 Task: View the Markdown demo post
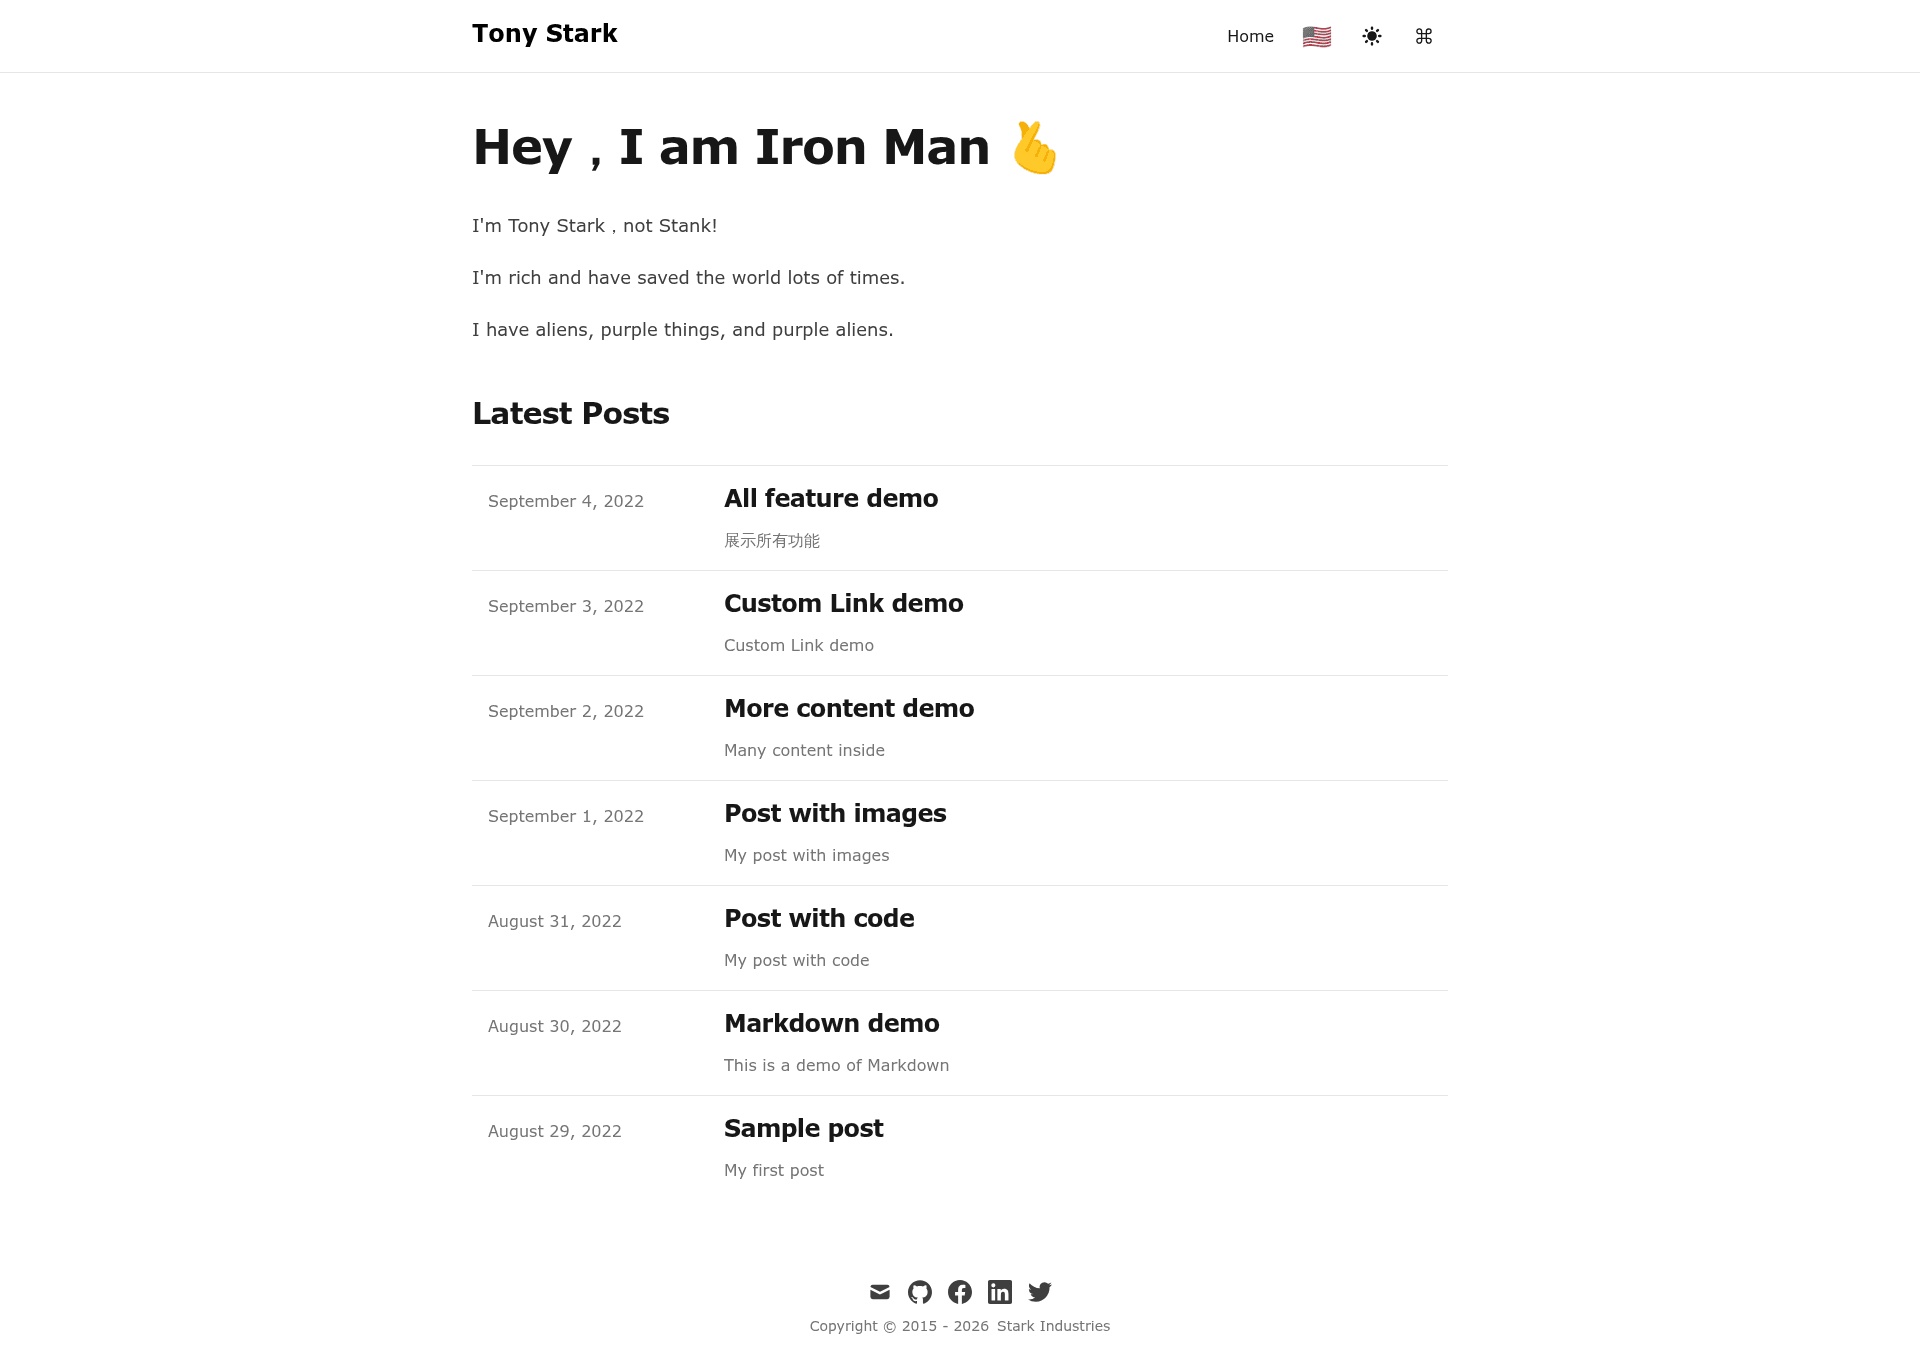832,1023
